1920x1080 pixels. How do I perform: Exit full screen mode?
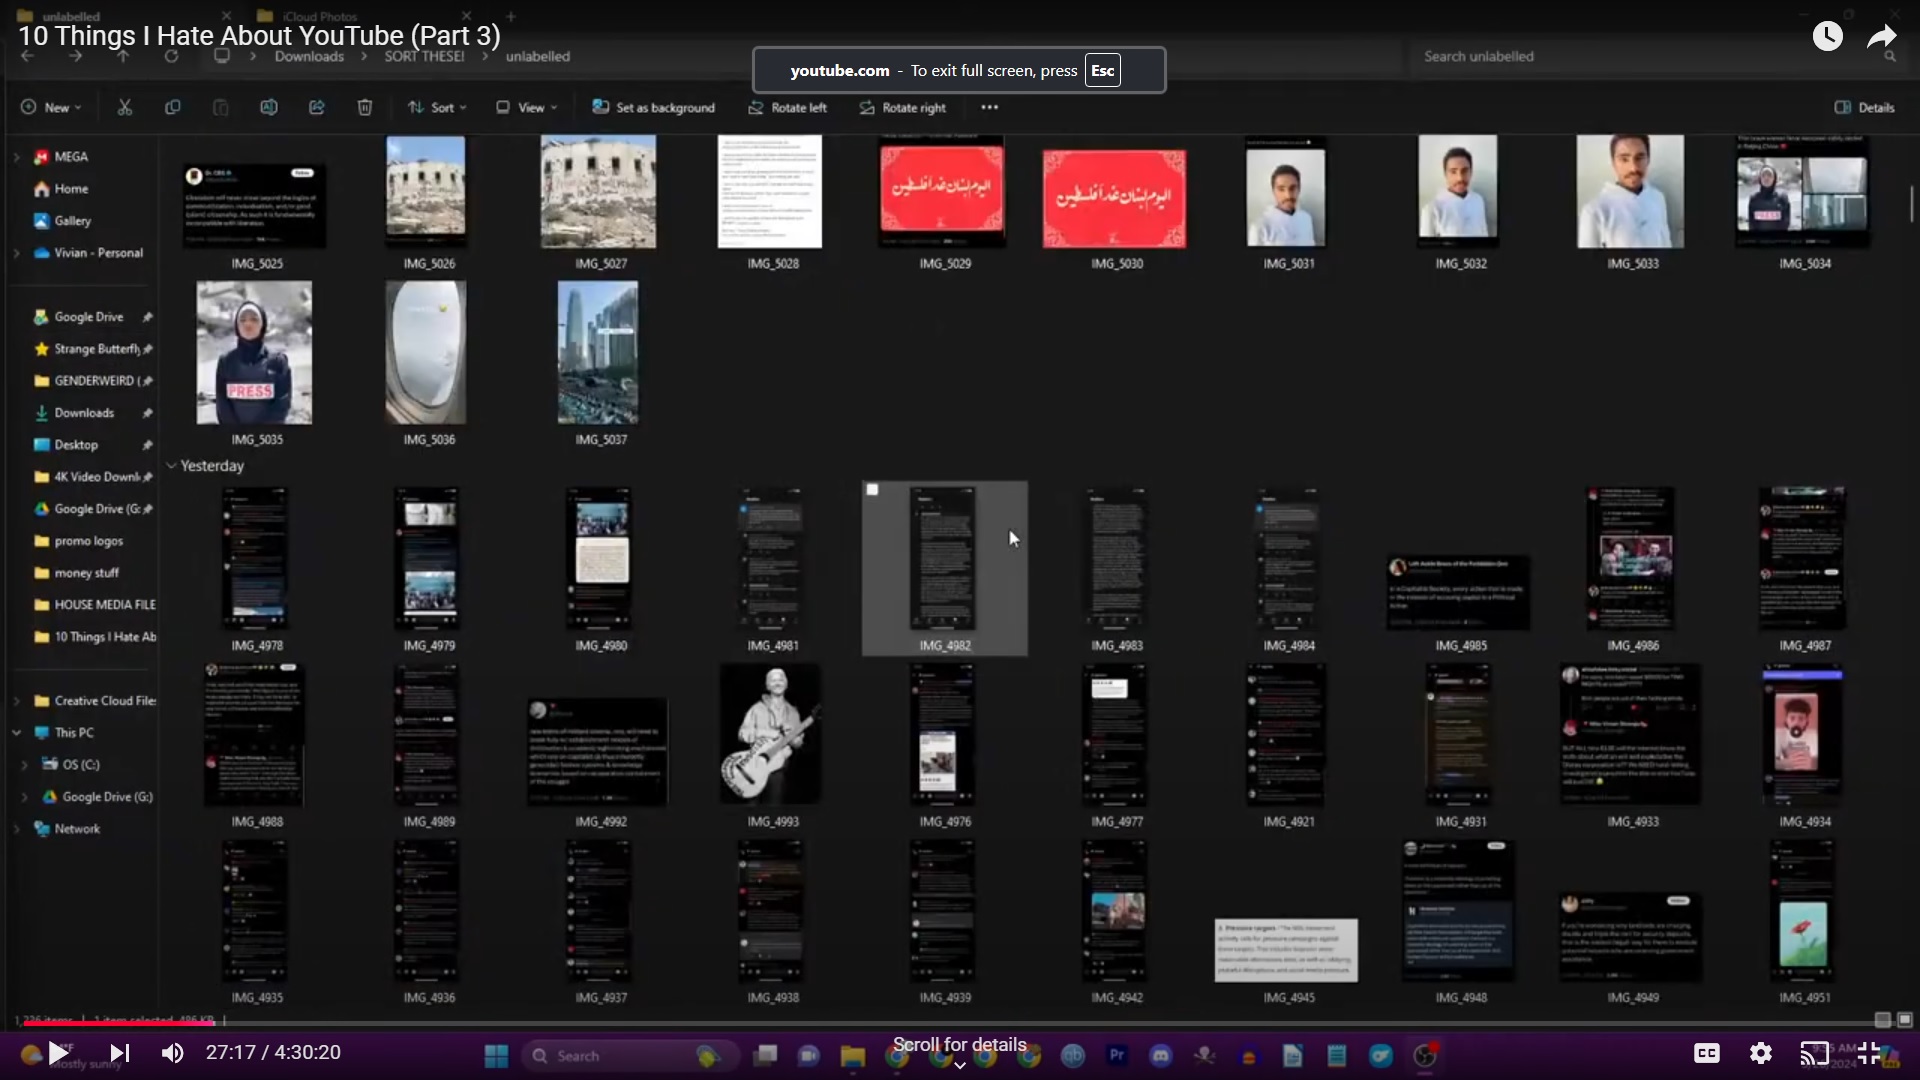click(x=1868, y=1053)
